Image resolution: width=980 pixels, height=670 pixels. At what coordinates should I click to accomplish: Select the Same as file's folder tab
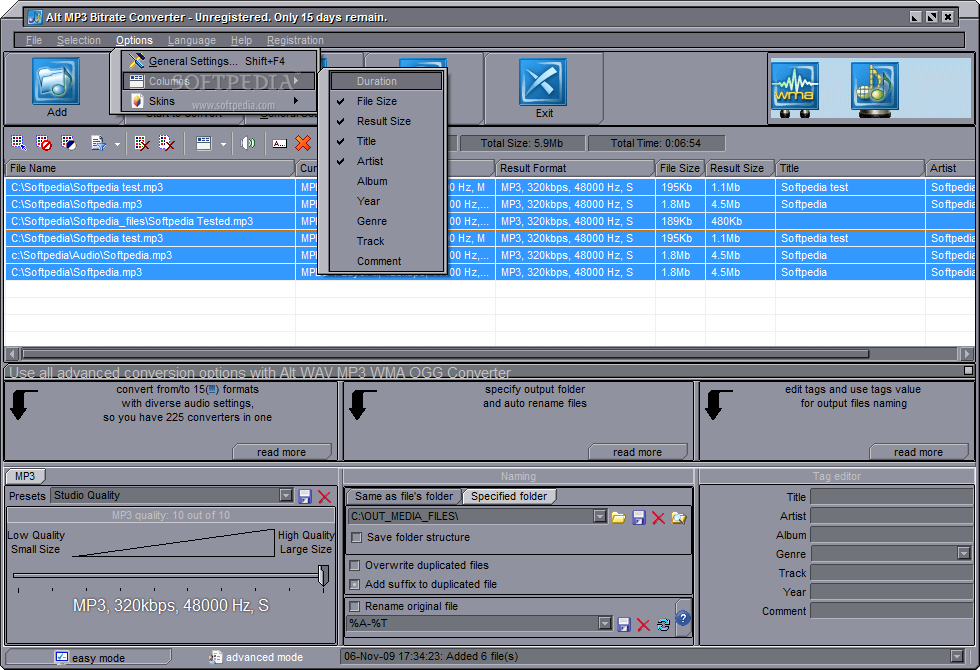click(x=404, y=496)
